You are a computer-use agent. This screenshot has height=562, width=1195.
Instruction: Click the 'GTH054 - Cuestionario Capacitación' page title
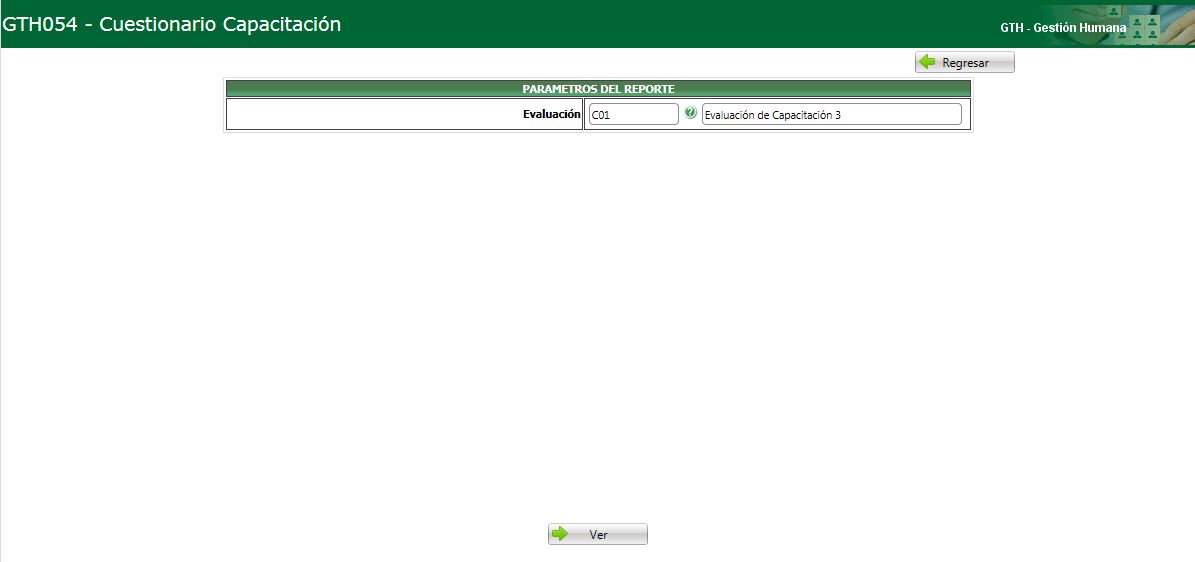click(171, 24)
